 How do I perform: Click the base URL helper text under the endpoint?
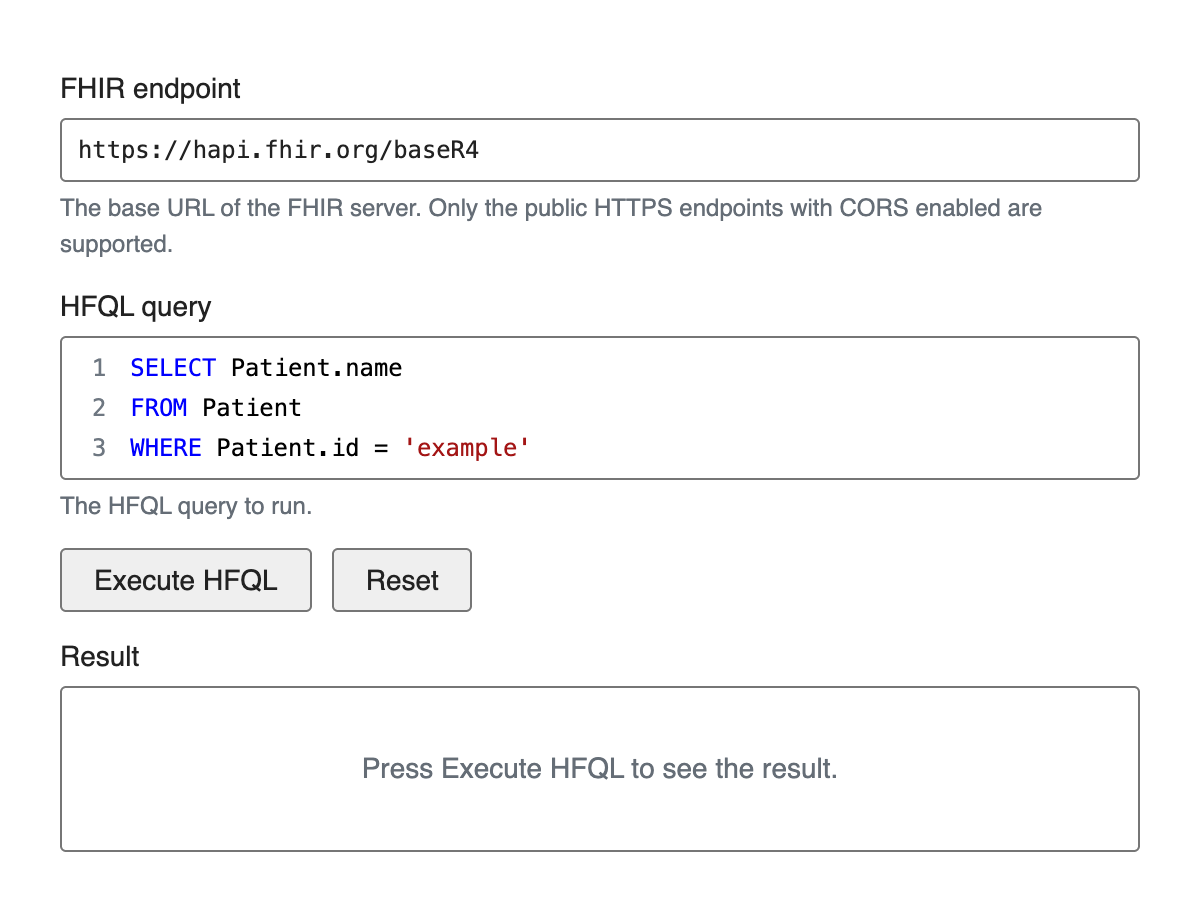coord(550,209)
